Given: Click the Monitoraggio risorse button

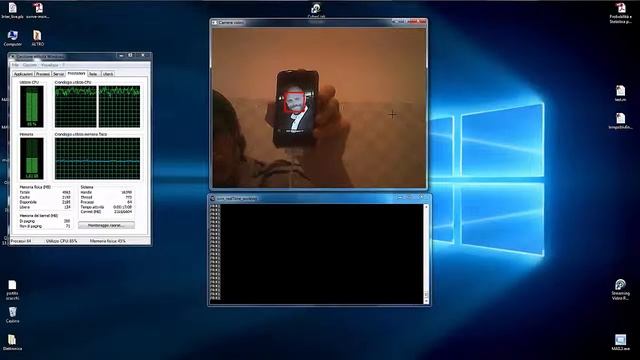Looking at the screenshot, I should coord(106,225).
